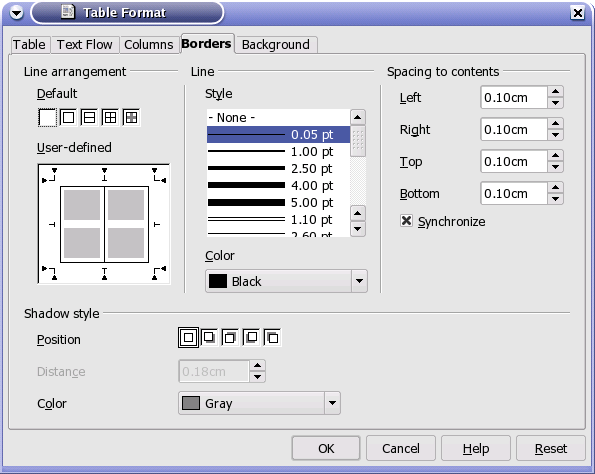The height and width of the screenshot is (474, 595).
Task: Open the title bar window menu arrow
Action: click(16, 13)
